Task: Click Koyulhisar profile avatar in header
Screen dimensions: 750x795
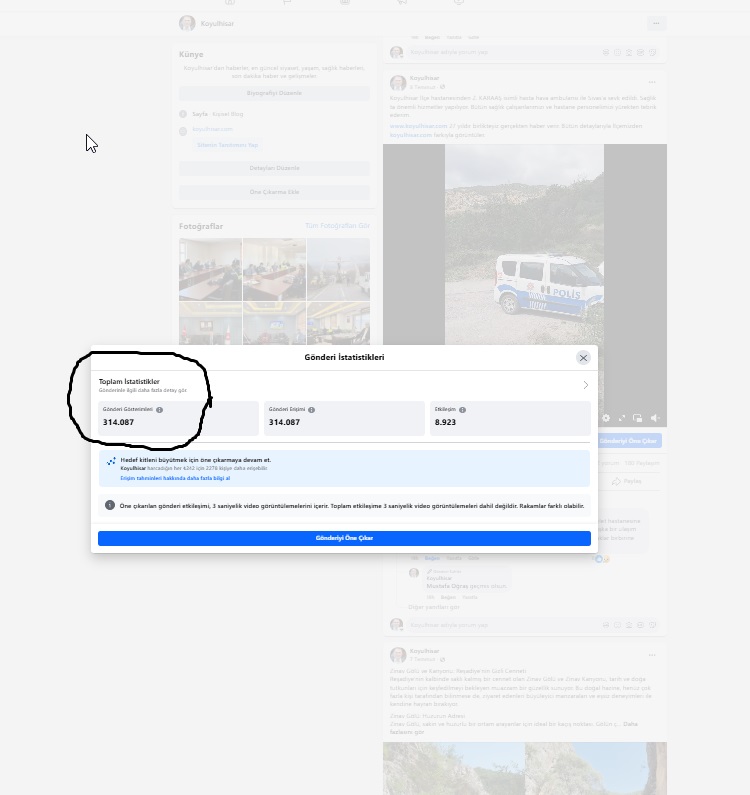Action: click(187, 23)
